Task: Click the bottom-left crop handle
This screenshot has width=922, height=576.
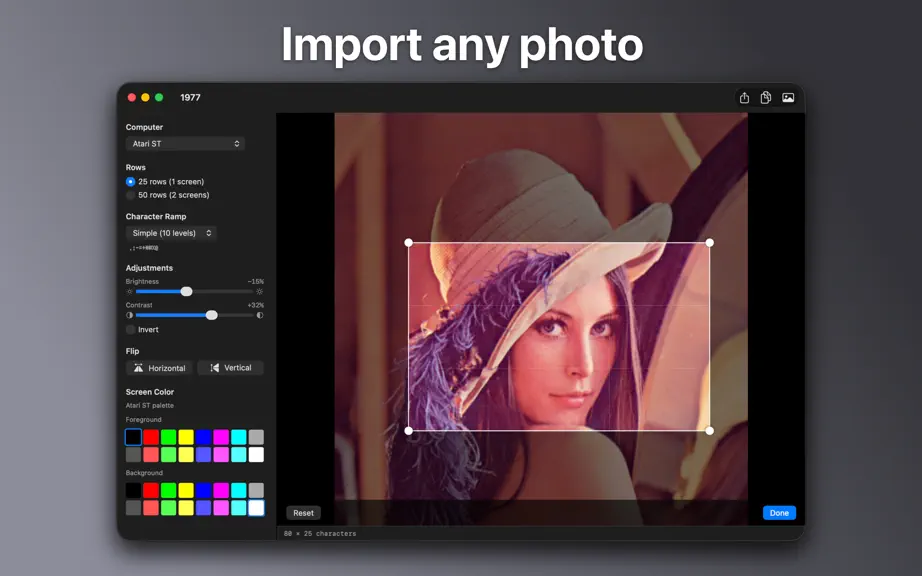Action: pyautogui.click(x=409, y=431)
